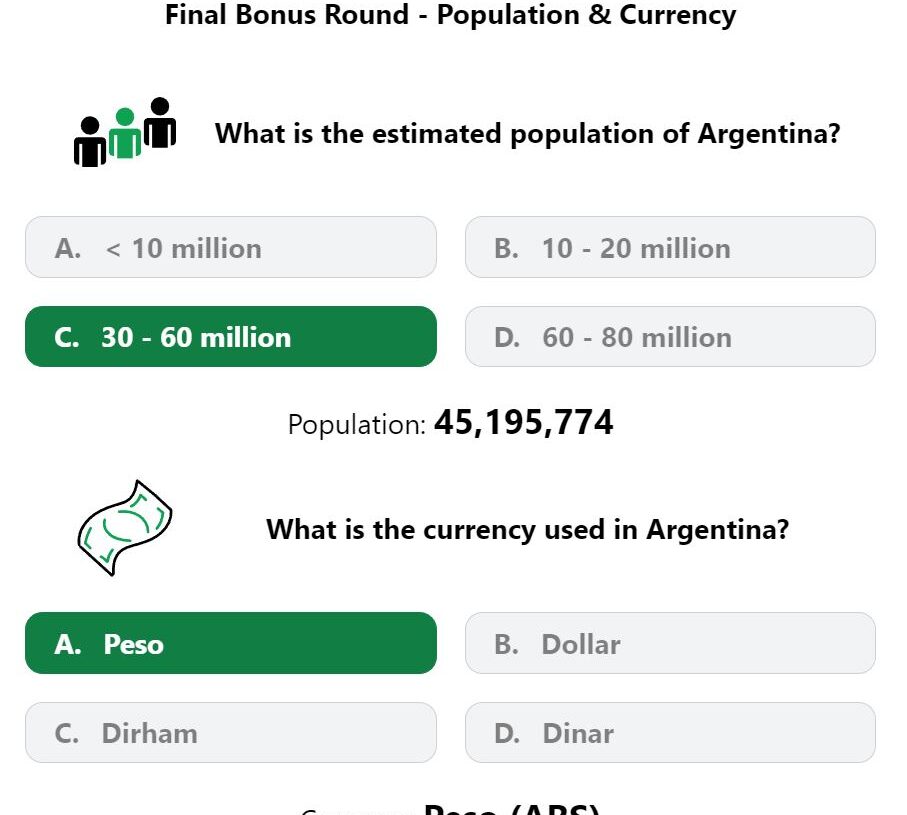Screen dimensions: 907x815
Task: Choose the highlighted A. Peso answer
Action: tap(231, 643)
